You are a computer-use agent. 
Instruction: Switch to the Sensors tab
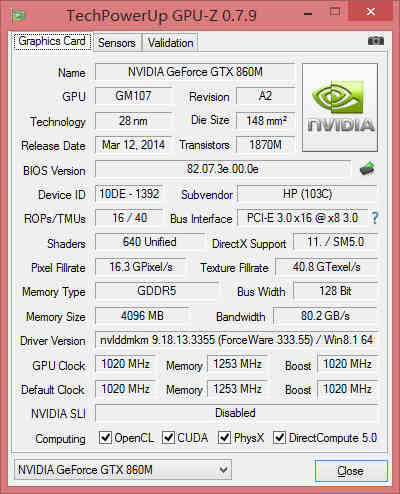point(117,43)
